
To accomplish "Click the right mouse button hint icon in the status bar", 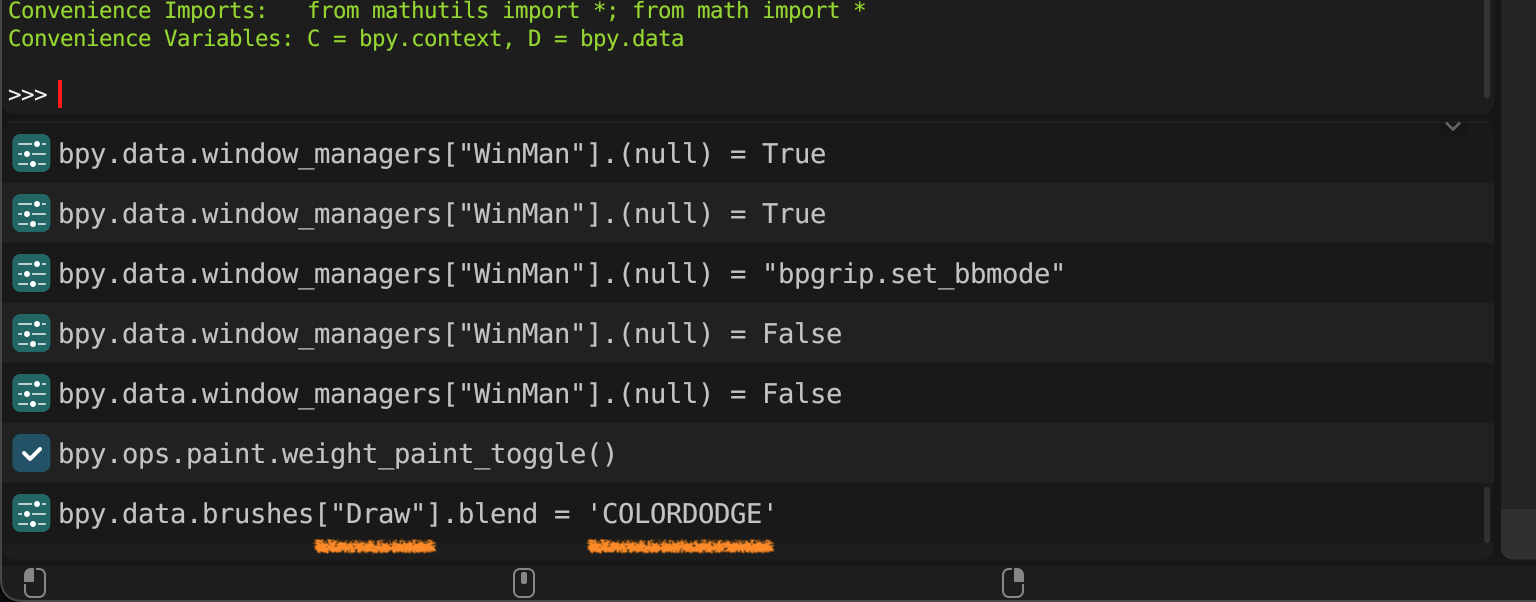I will (x=1013, y=582).
